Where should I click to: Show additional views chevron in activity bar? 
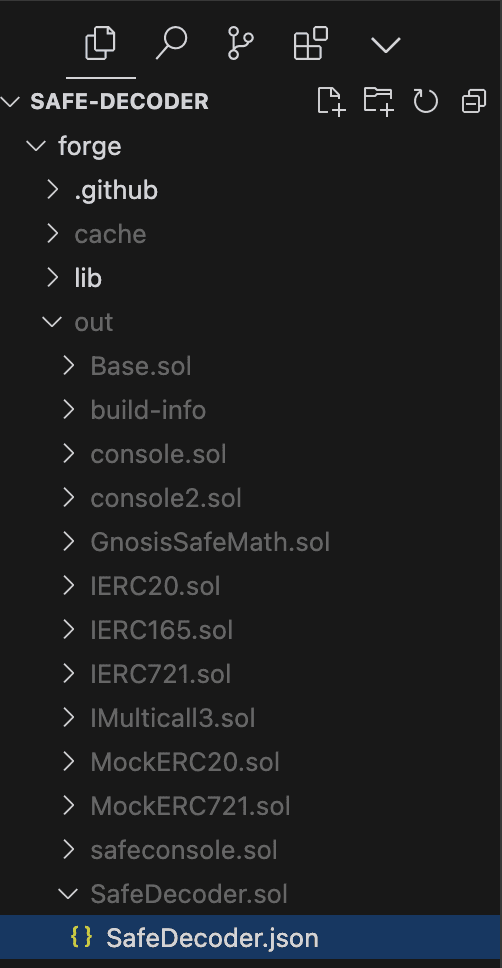(x=386, y=45)
